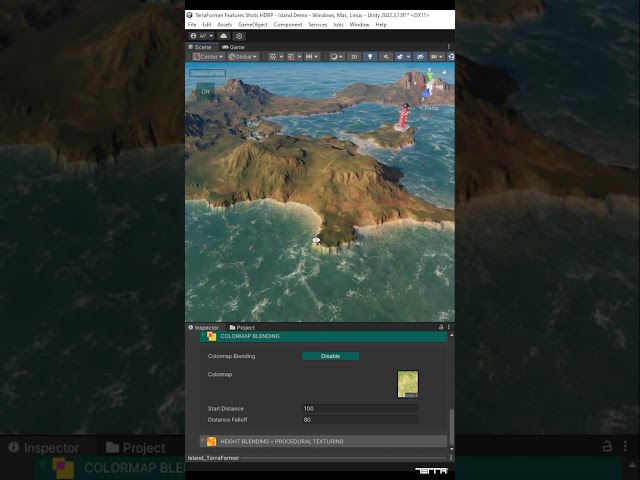
Task: Click the Inspector vertical scrollbar thumb
Action: [451, 427]
